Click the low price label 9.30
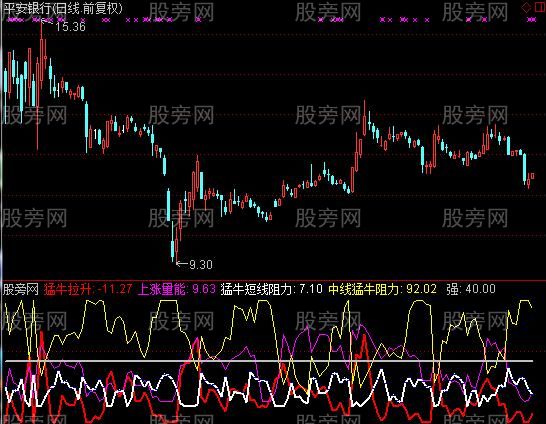This screenshot has height=424, width=546. (201, 265)
